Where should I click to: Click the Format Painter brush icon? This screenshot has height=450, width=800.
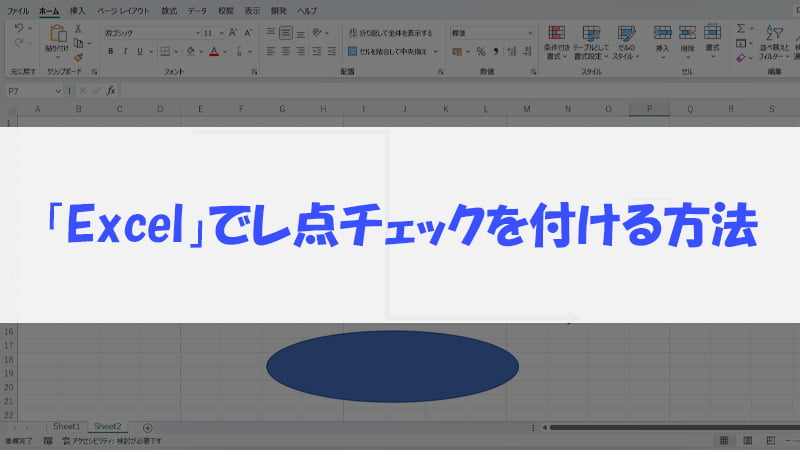click(x=78, y=57)
